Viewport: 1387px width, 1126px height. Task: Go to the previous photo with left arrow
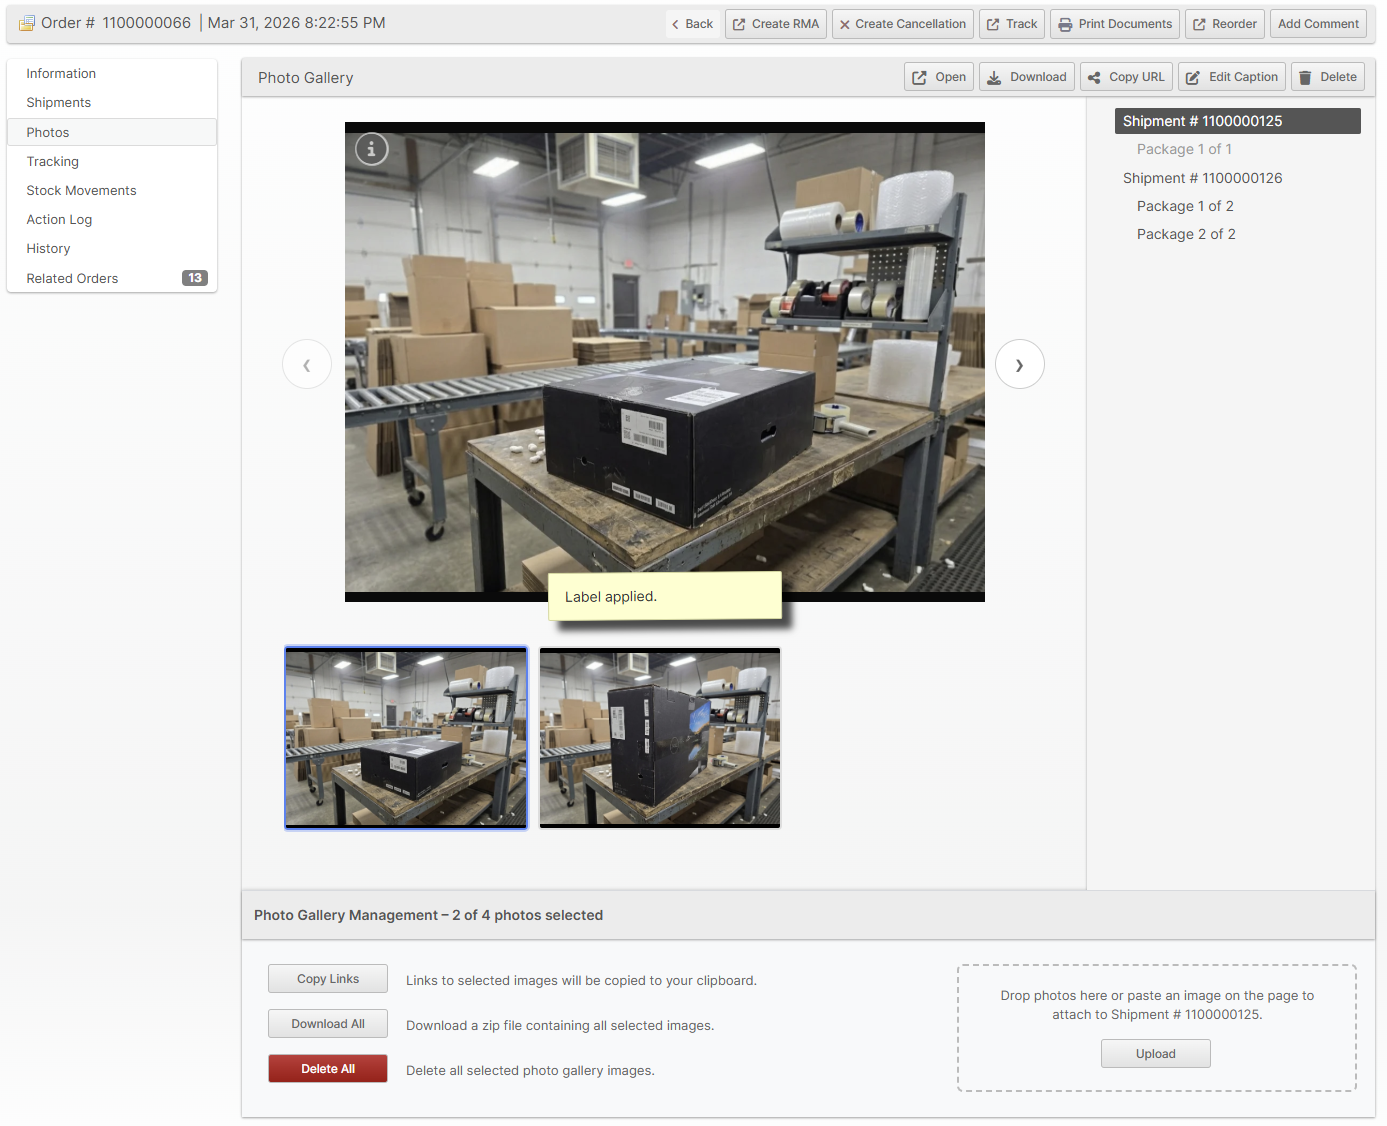(307, 365)
